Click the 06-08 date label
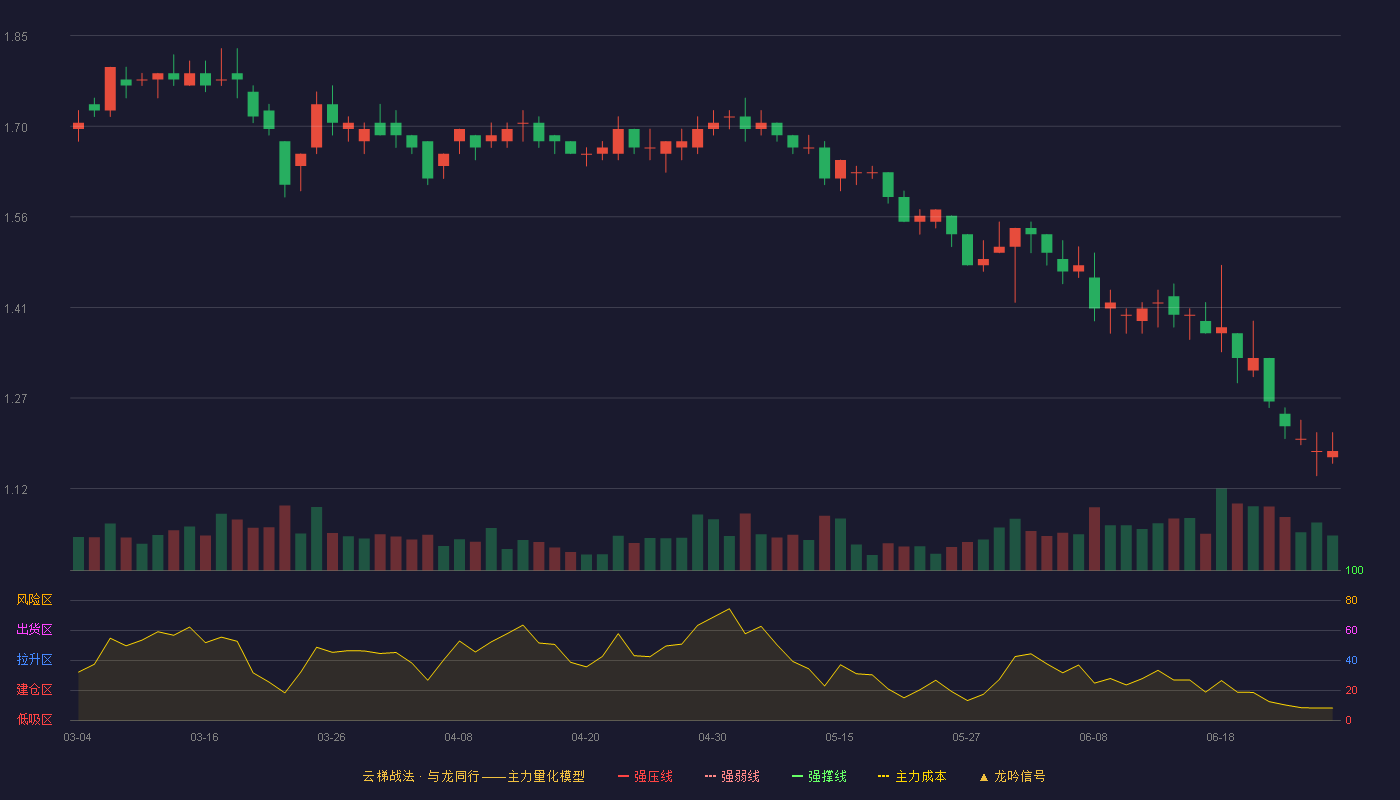 click(x=1093, y=737)
